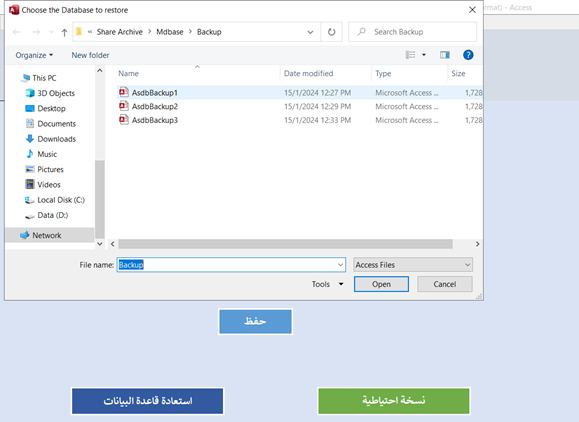Open recent locations dropdown arrow
Screen dimensions: 579x422
tap(51, 32)
